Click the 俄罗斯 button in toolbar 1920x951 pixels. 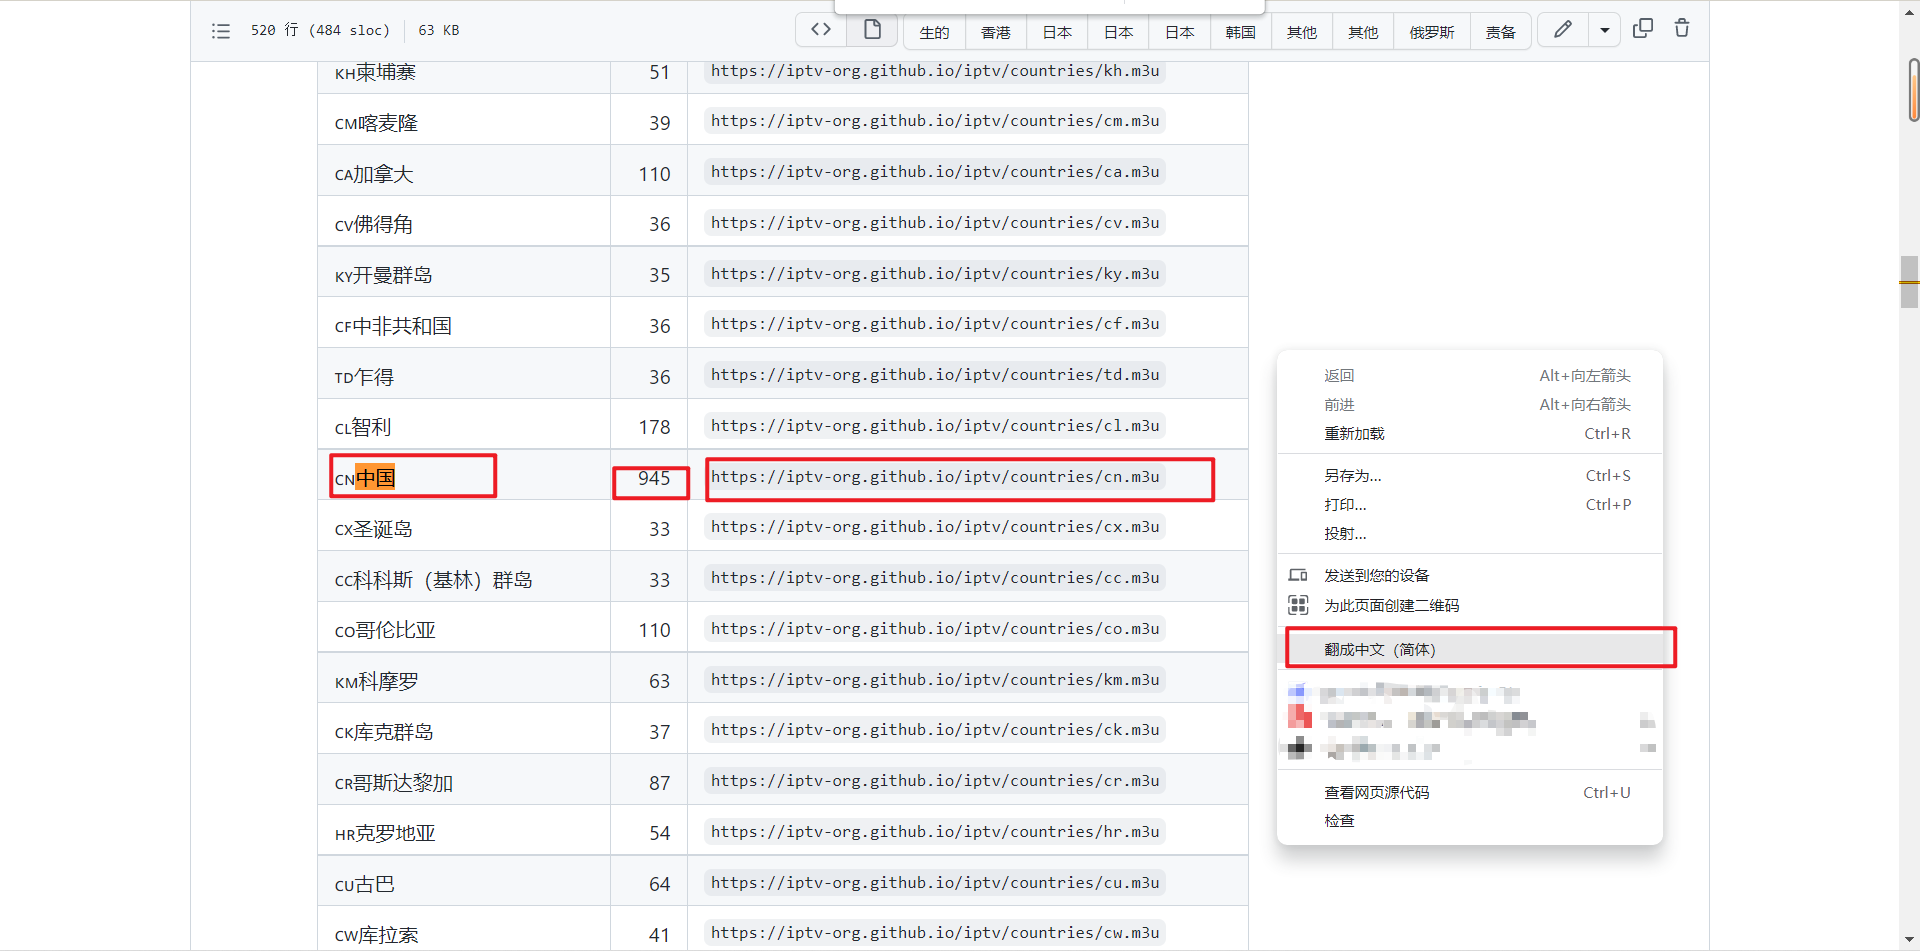(x=1432, y=32)
